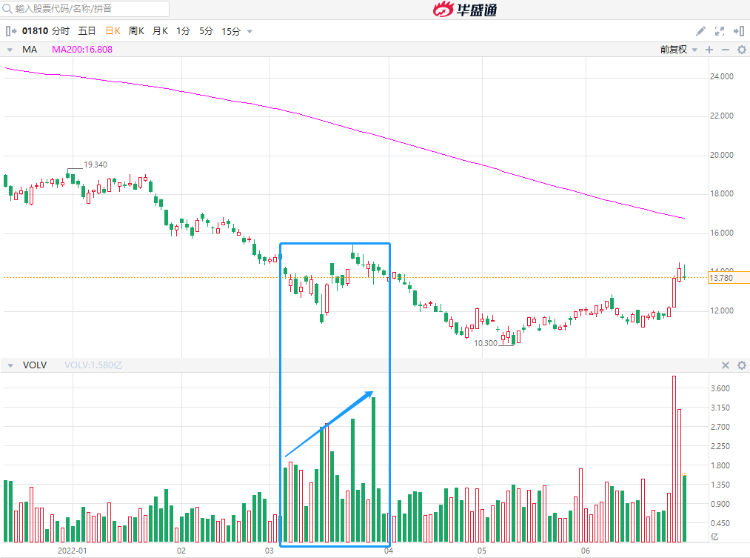Expand the MA indicator dropdown

(11, 49)
